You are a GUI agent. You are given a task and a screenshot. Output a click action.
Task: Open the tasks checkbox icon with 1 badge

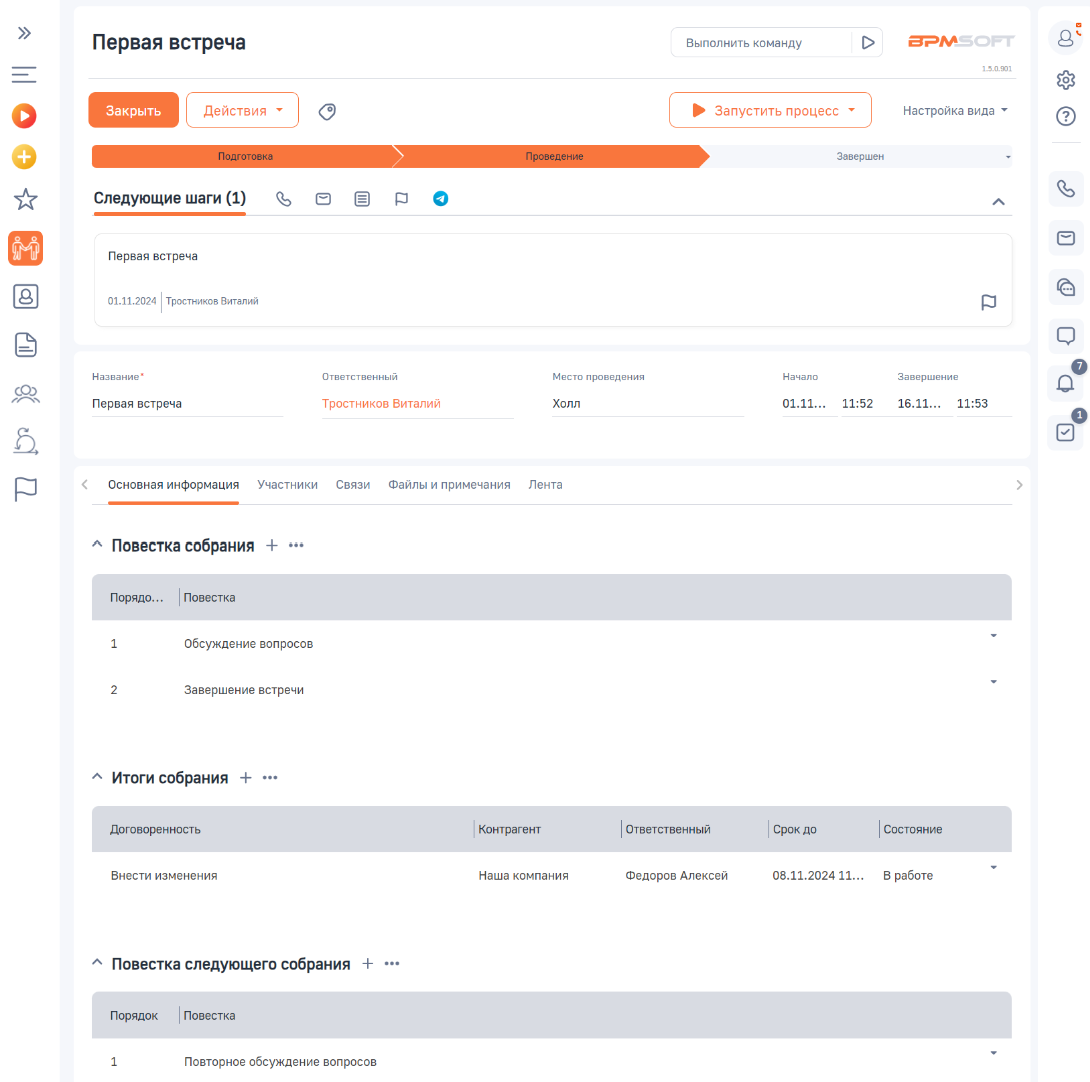tap(1066, 433)
